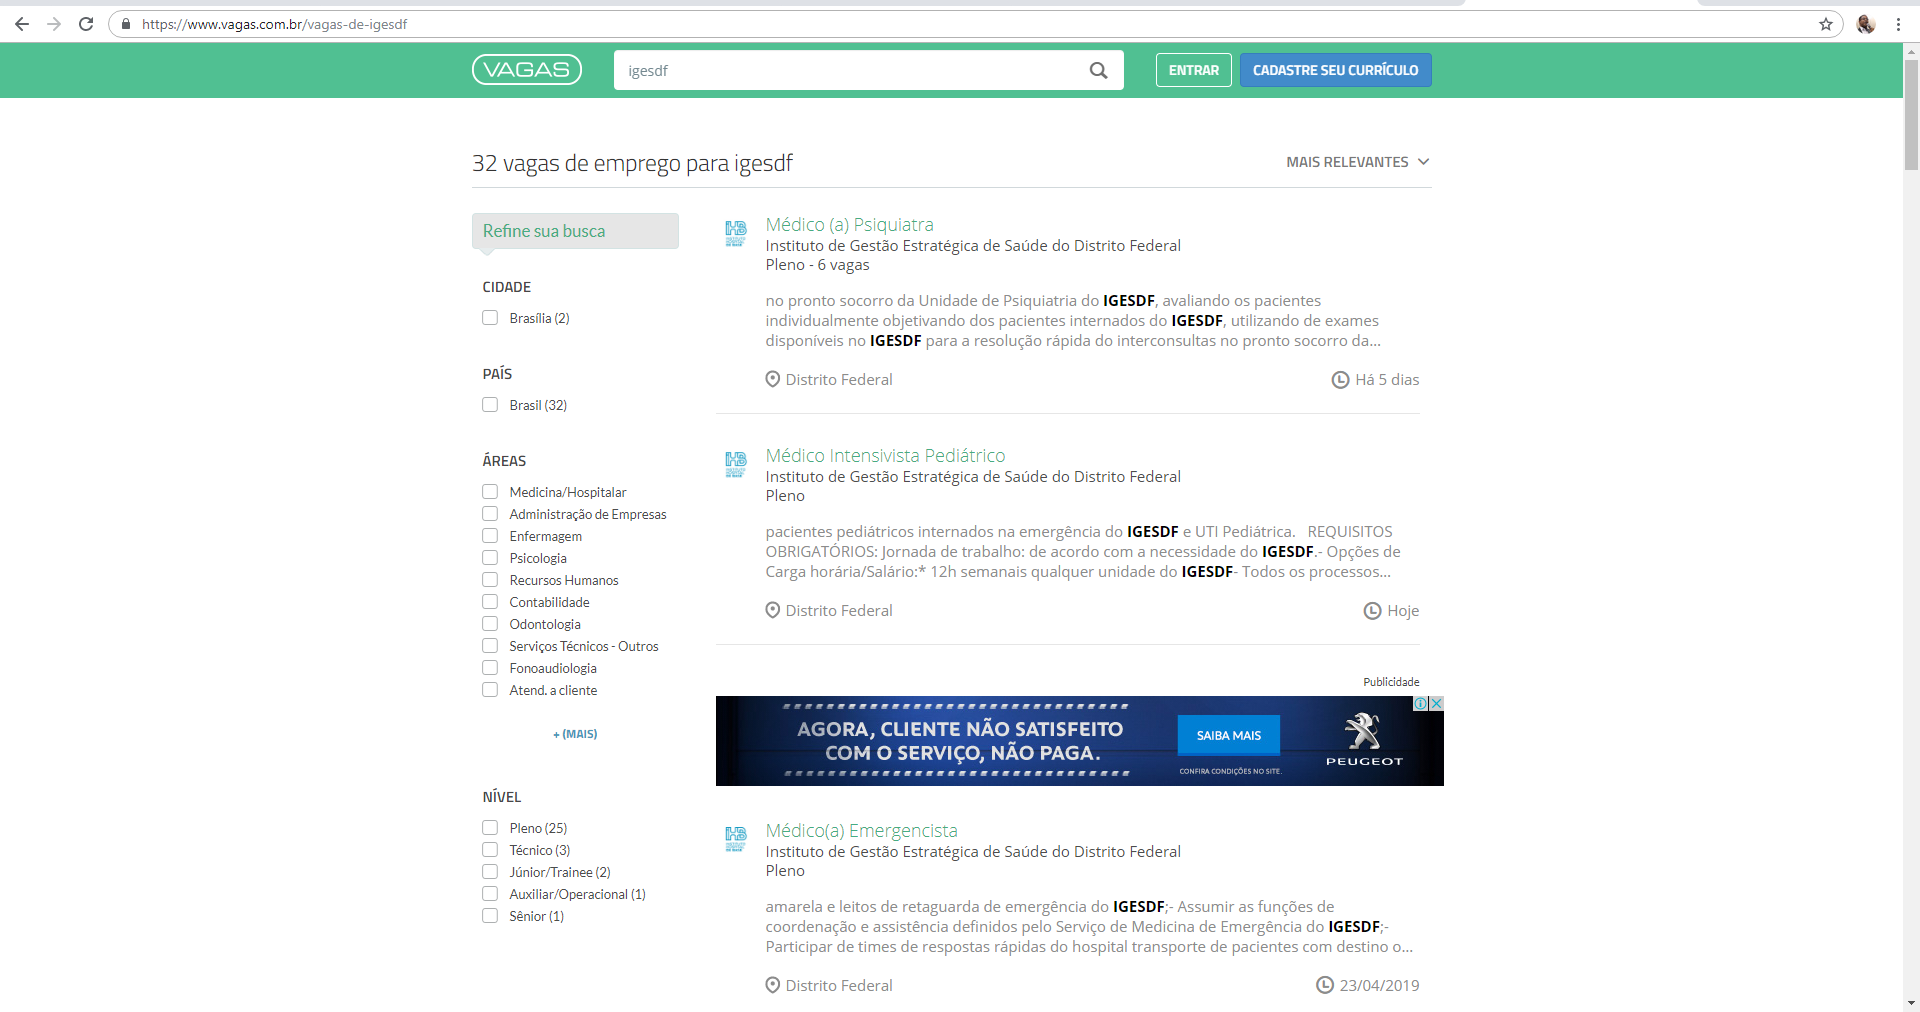This screenshot has width=1920, height=1012.
Task: Go back to the previous page
Action: [x=22, y=24]
